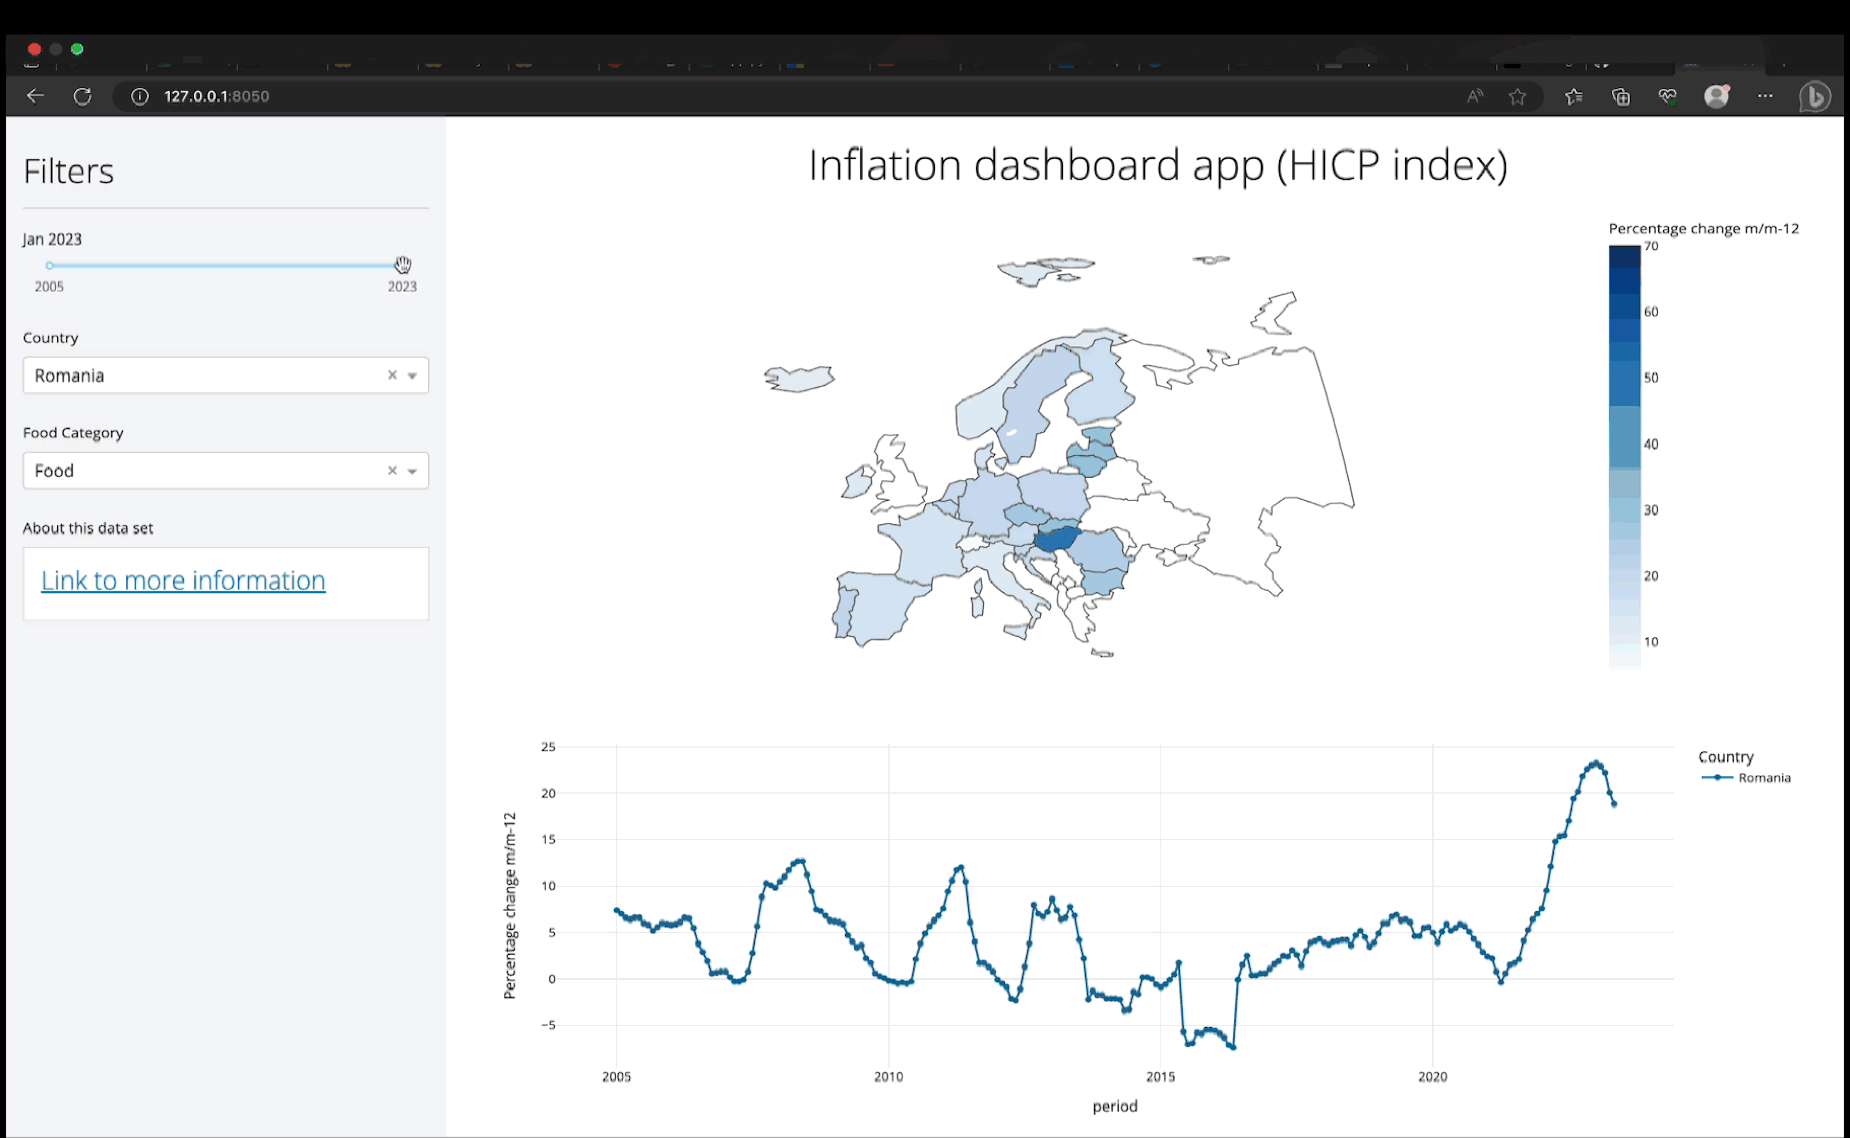1850x1138 pixels.
Task: View site information icon in address bar
Action: coord(140,96)
